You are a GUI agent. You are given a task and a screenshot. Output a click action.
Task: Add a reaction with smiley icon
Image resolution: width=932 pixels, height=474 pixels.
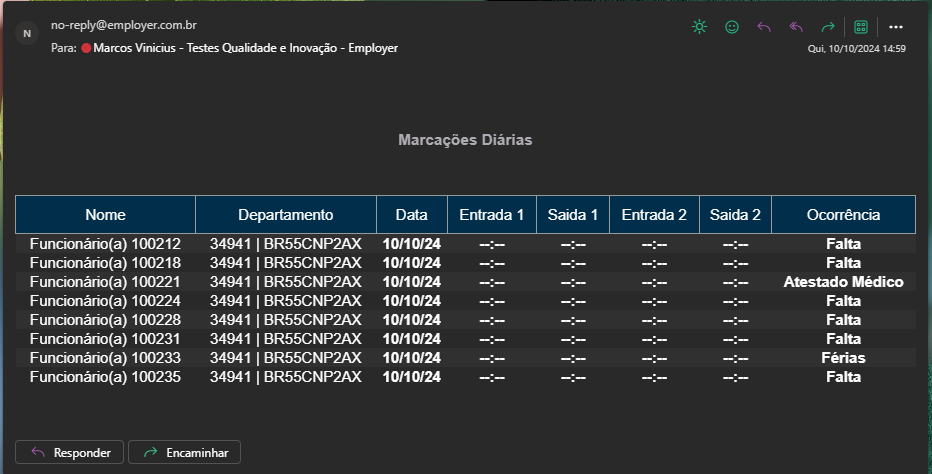732,27
